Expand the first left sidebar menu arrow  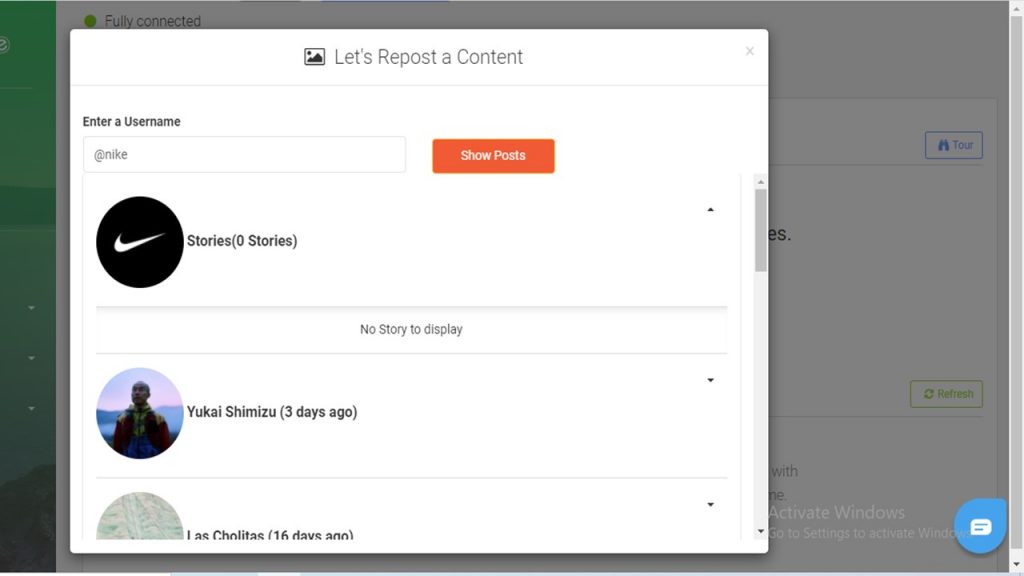[x=31, y=308]
